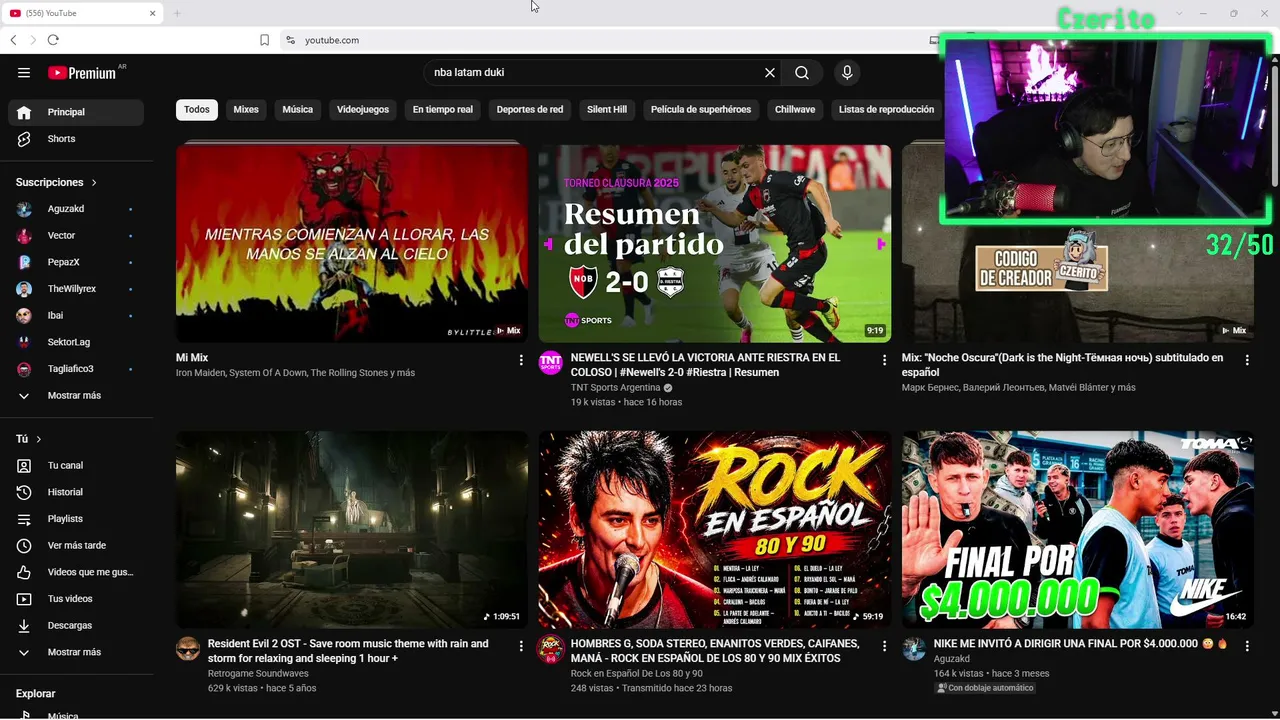The height and width of the screenshot is (720, 1280).
Task: Go back with the browser back arrow
Action: point(13,40)
